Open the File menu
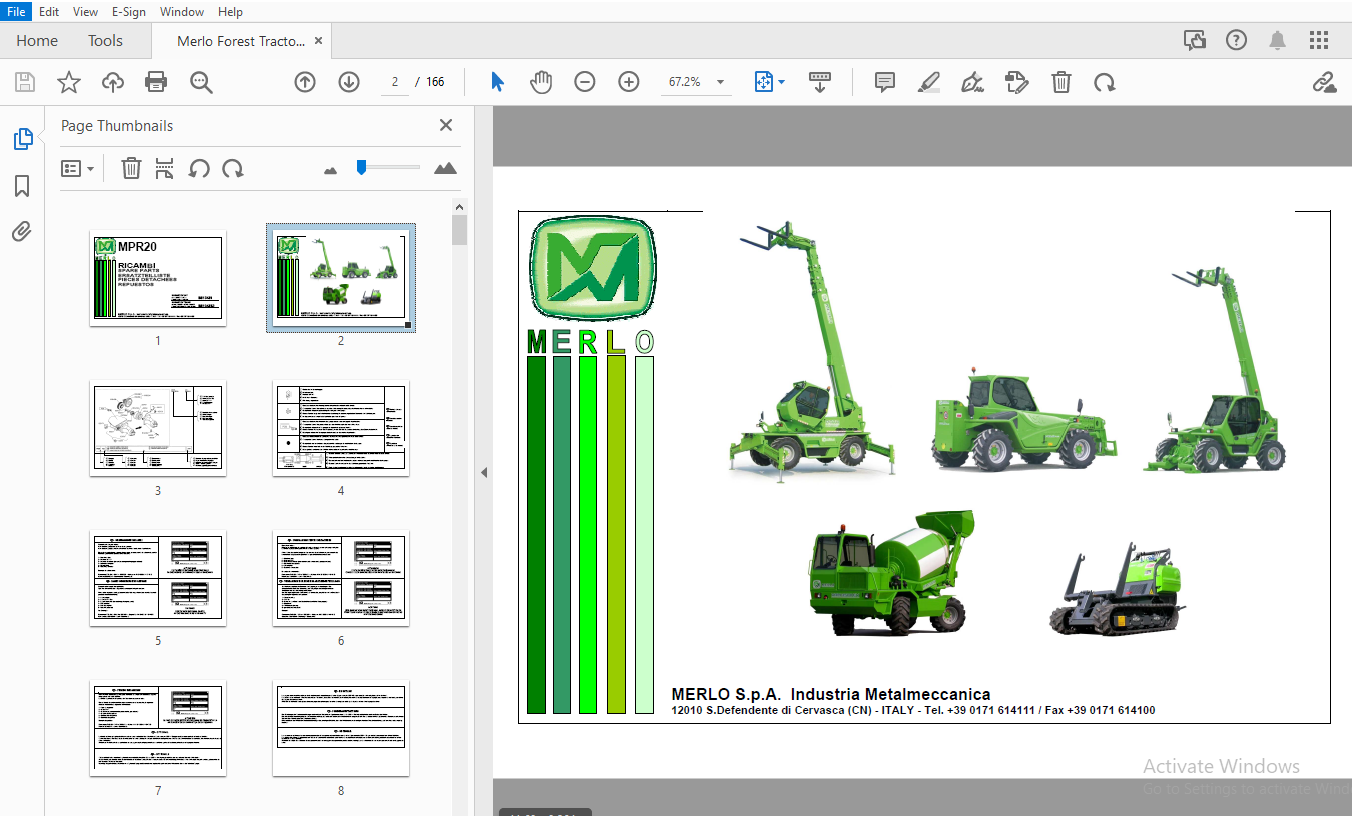 pos(16,12)
